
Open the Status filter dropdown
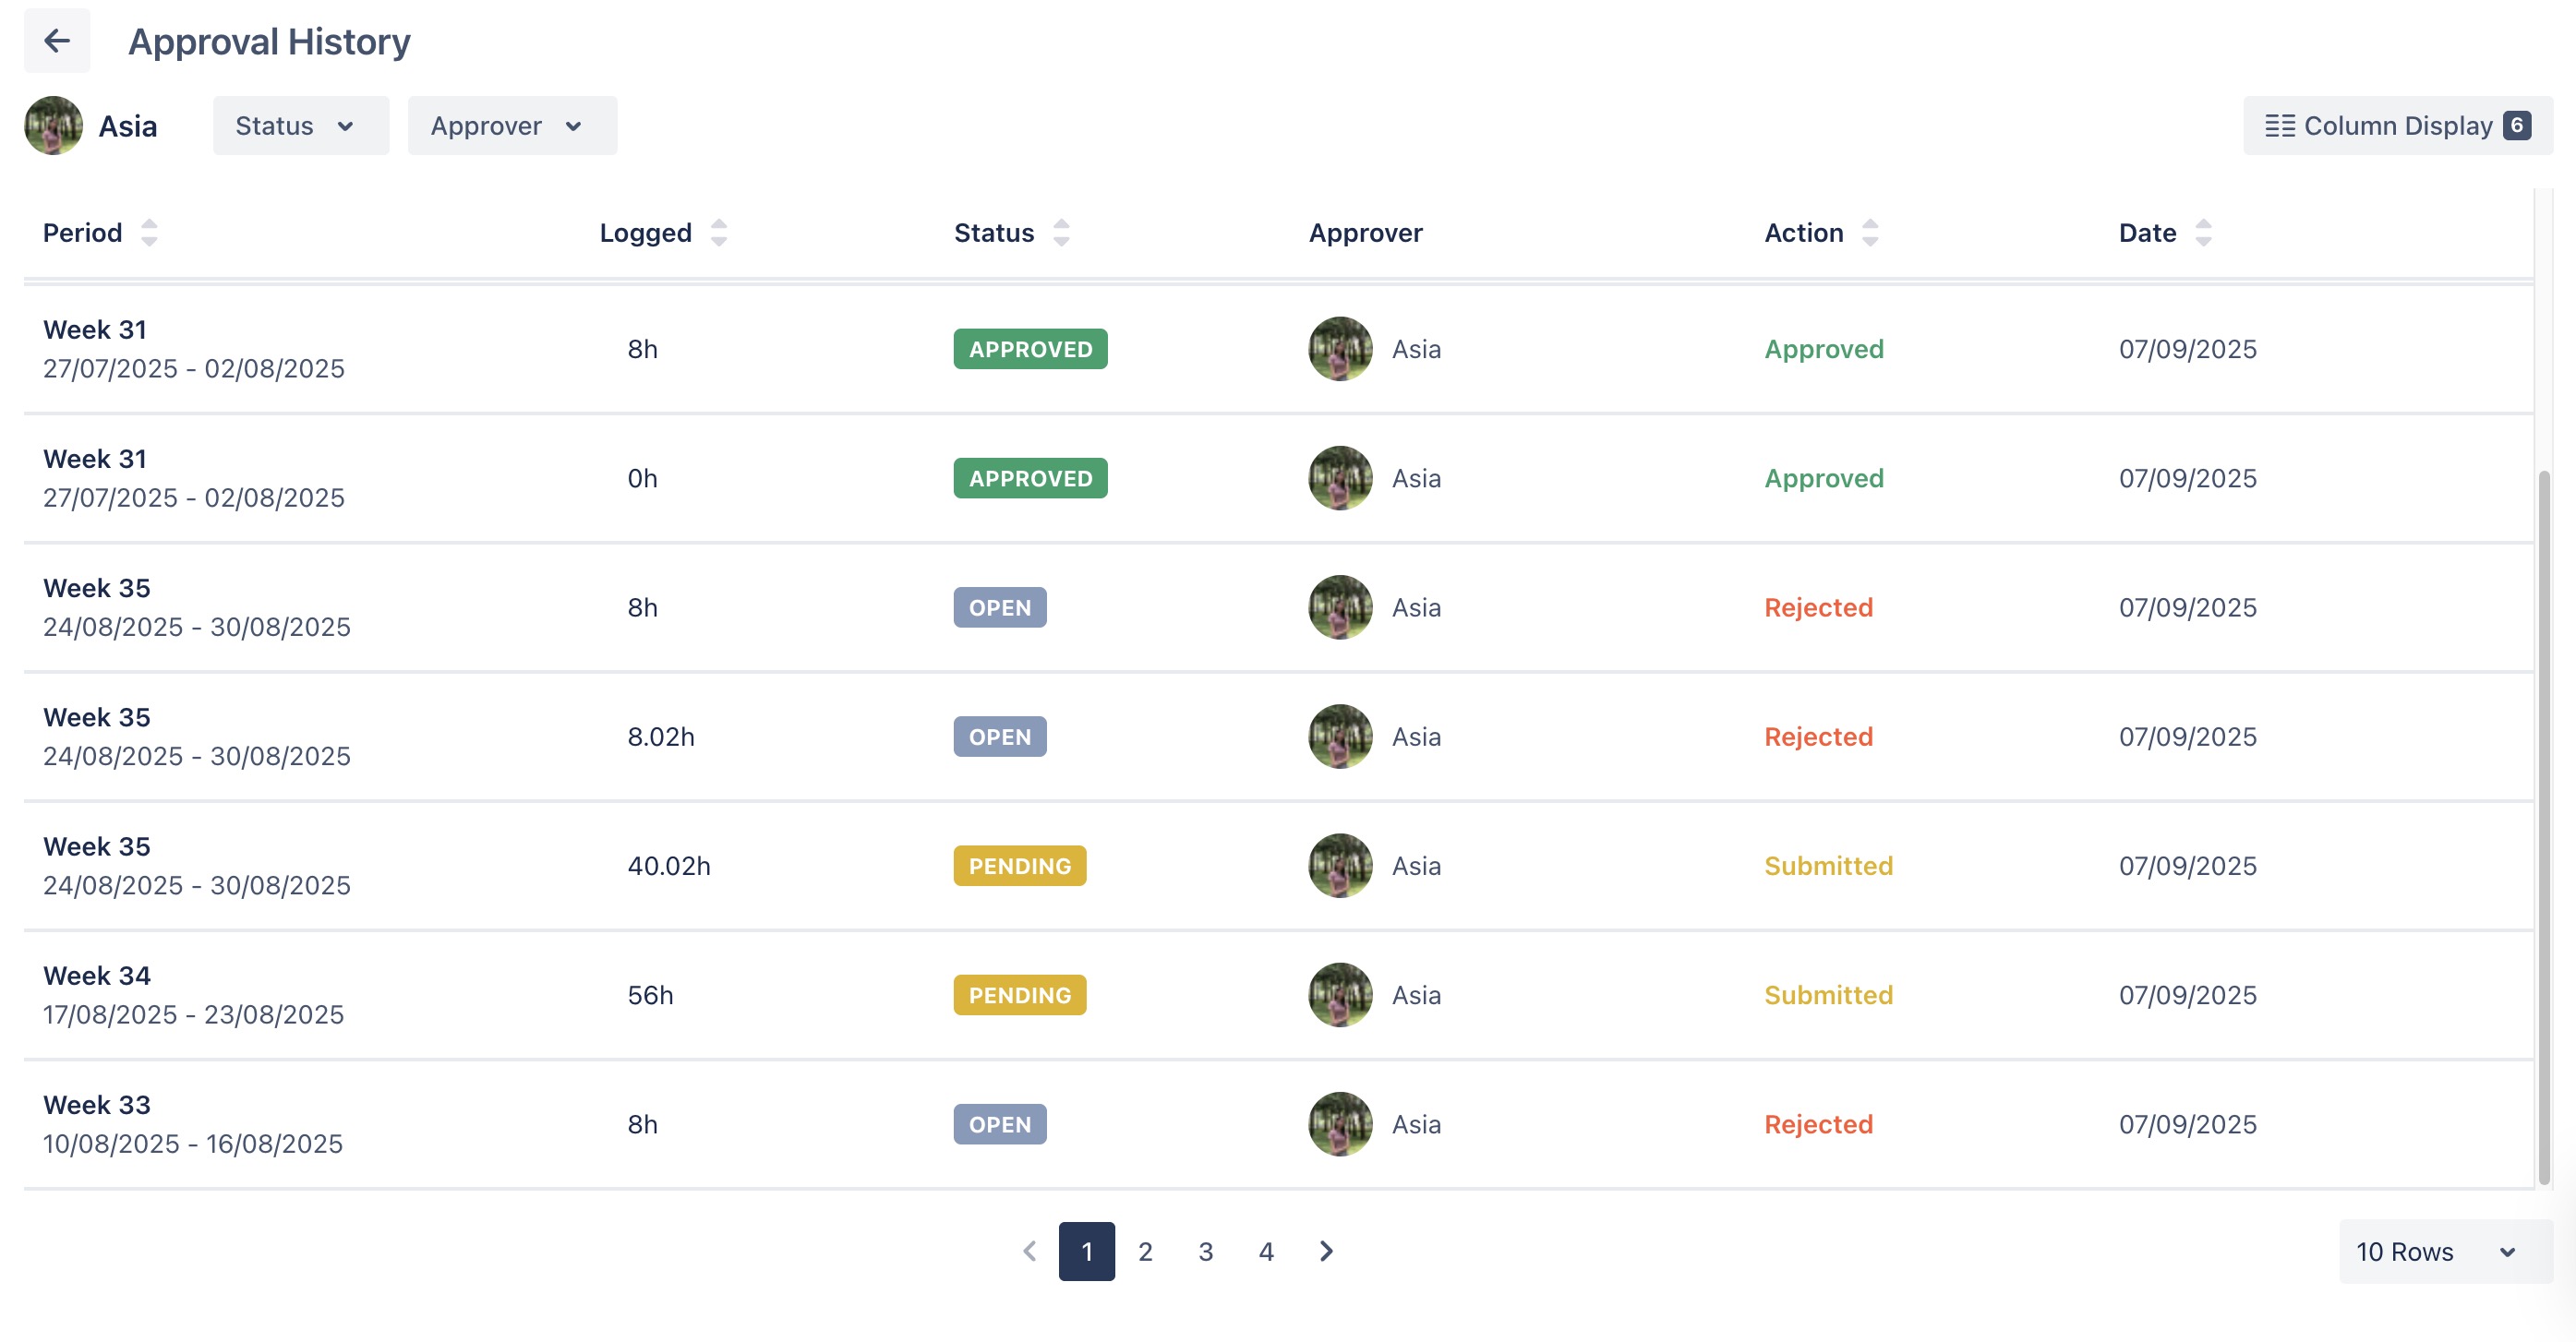pyautogui.click(x=300, y=126)
